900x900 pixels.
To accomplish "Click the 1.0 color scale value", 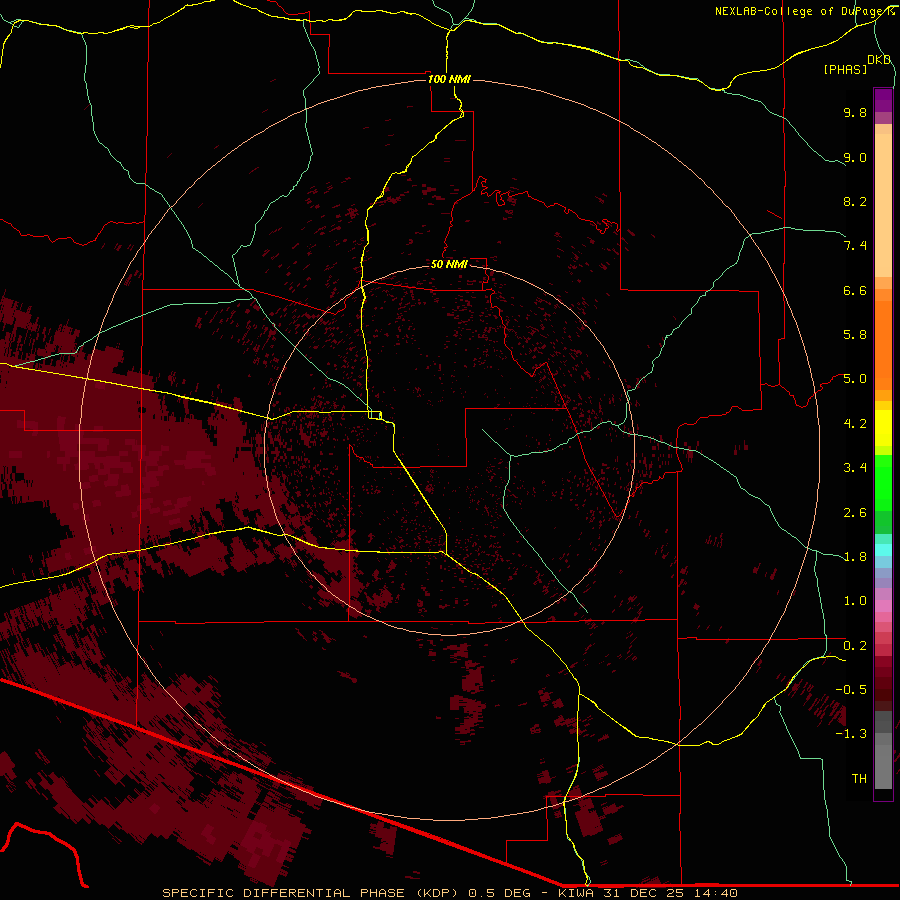I will click(x=855, y=601).
